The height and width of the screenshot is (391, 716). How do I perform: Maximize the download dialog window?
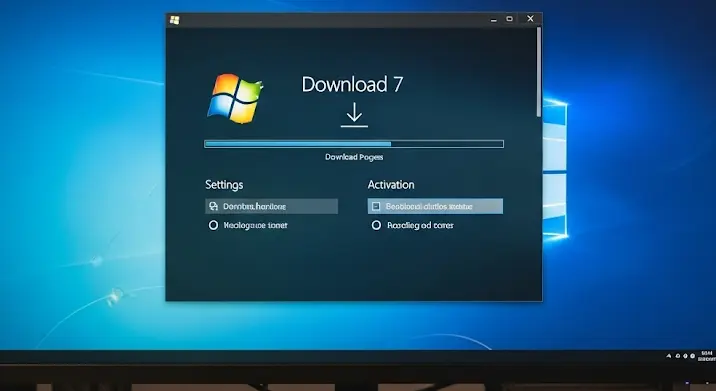(x=510, y=19)
